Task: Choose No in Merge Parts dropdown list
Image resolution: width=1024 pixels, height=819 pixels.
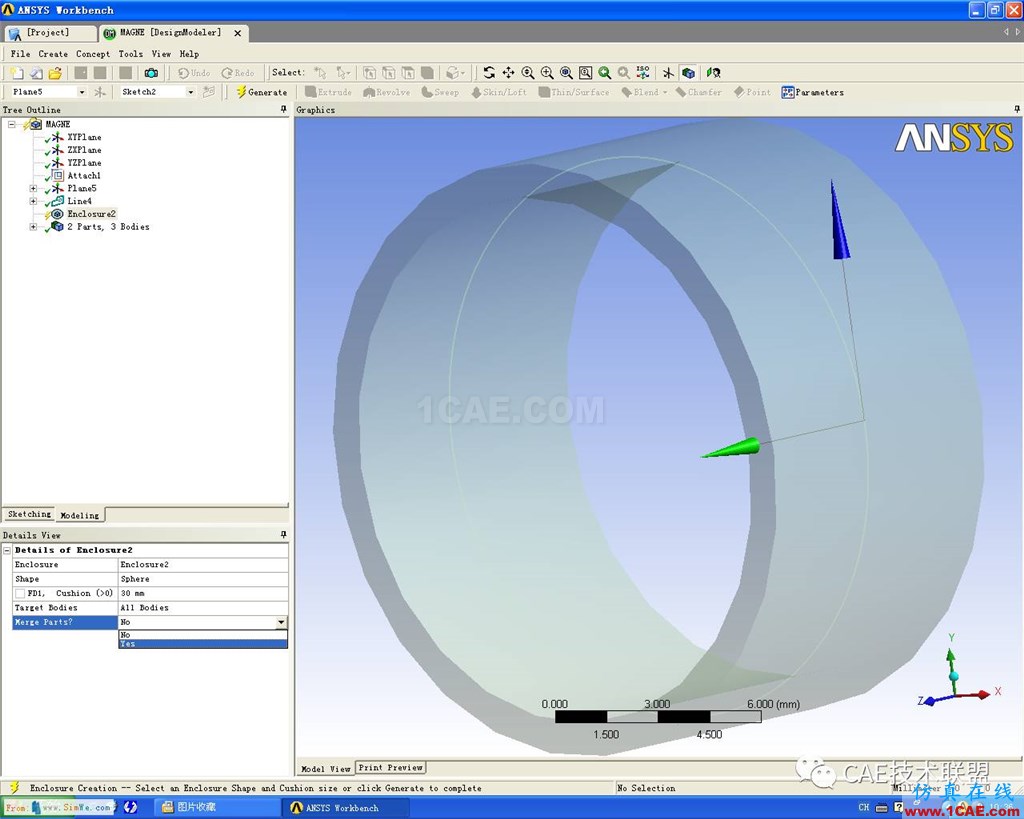Action: coord(203,635)
